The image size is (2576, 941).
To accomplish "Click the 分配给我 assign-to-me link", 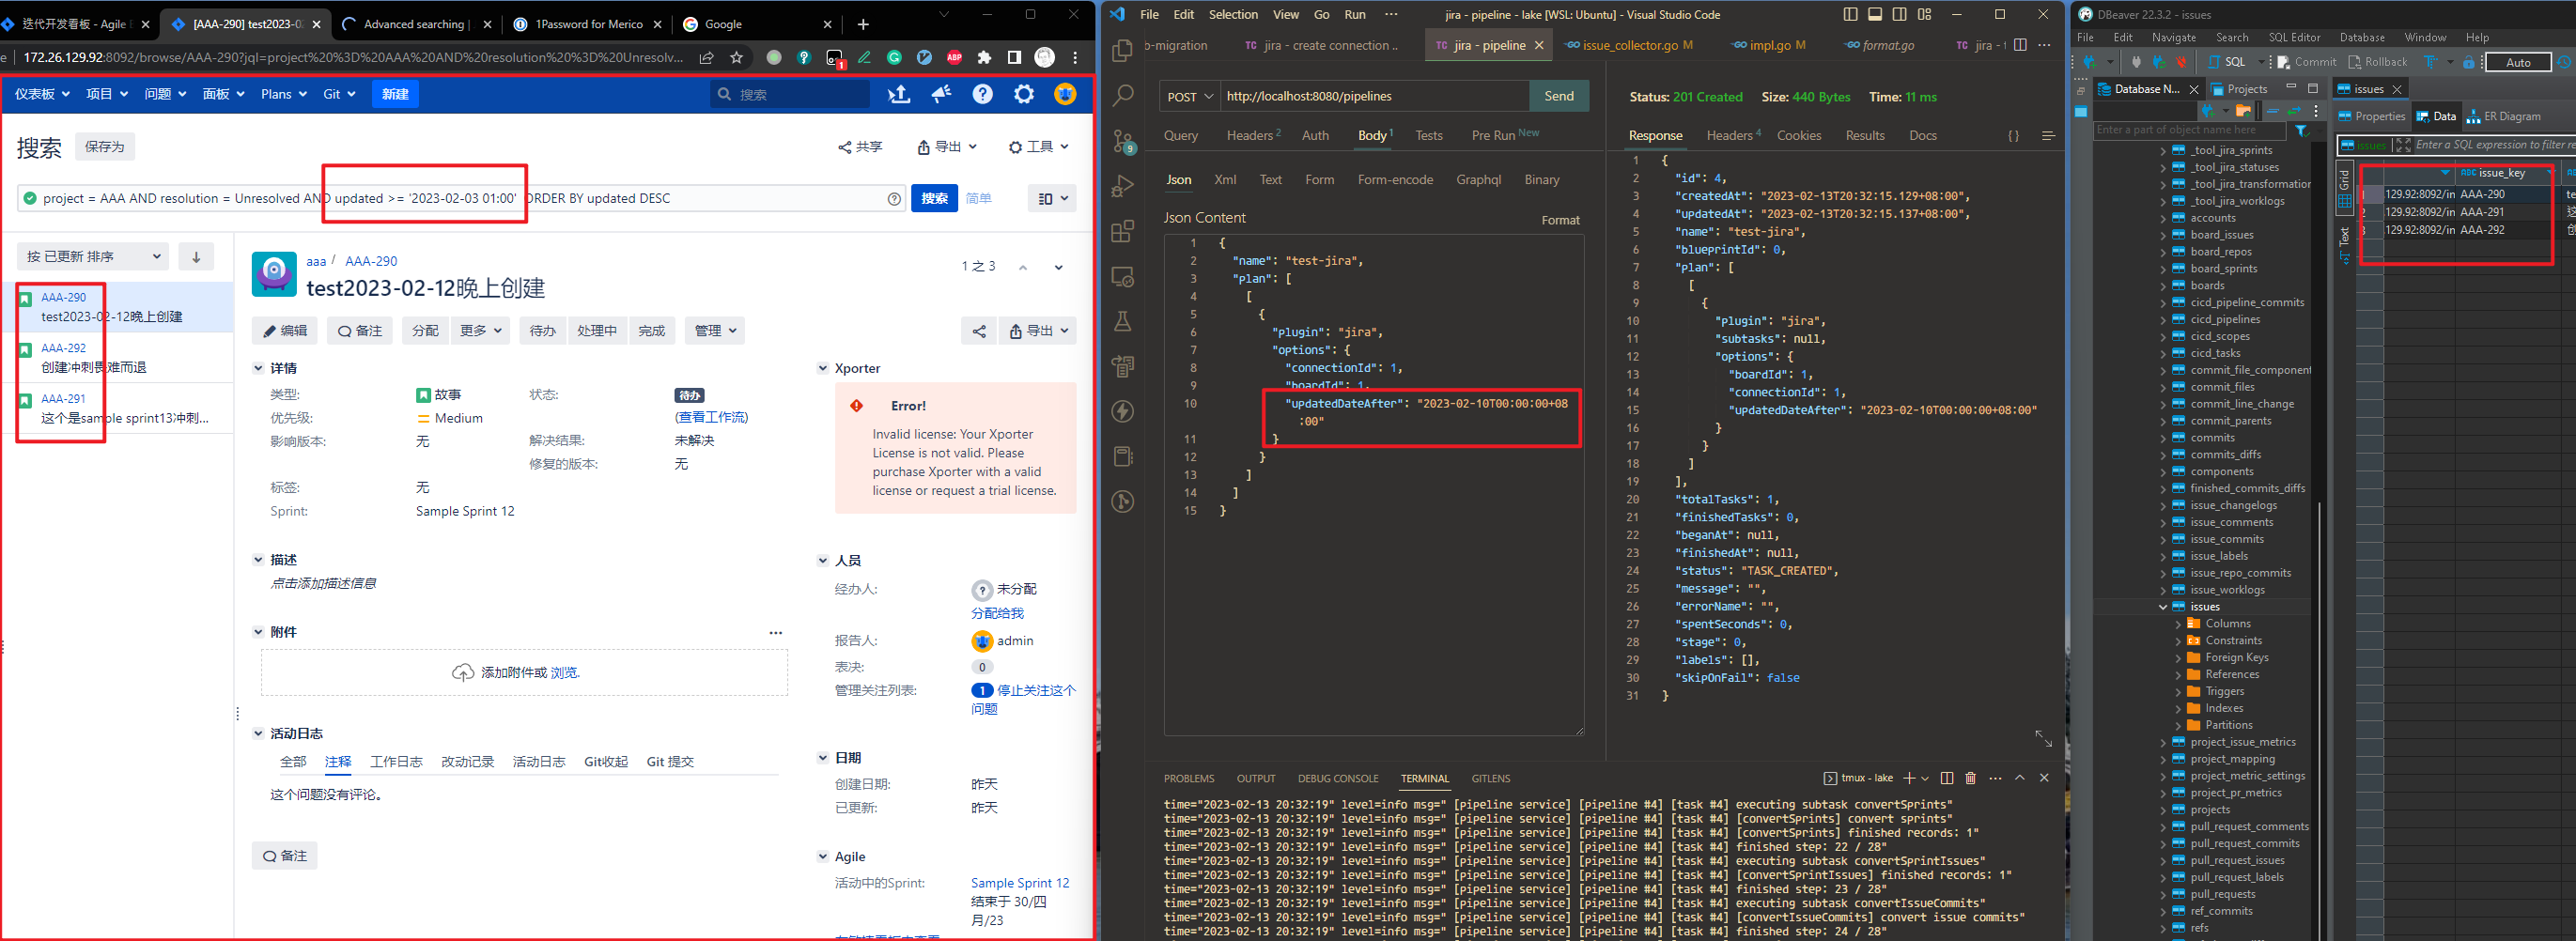I will [997, 614].
